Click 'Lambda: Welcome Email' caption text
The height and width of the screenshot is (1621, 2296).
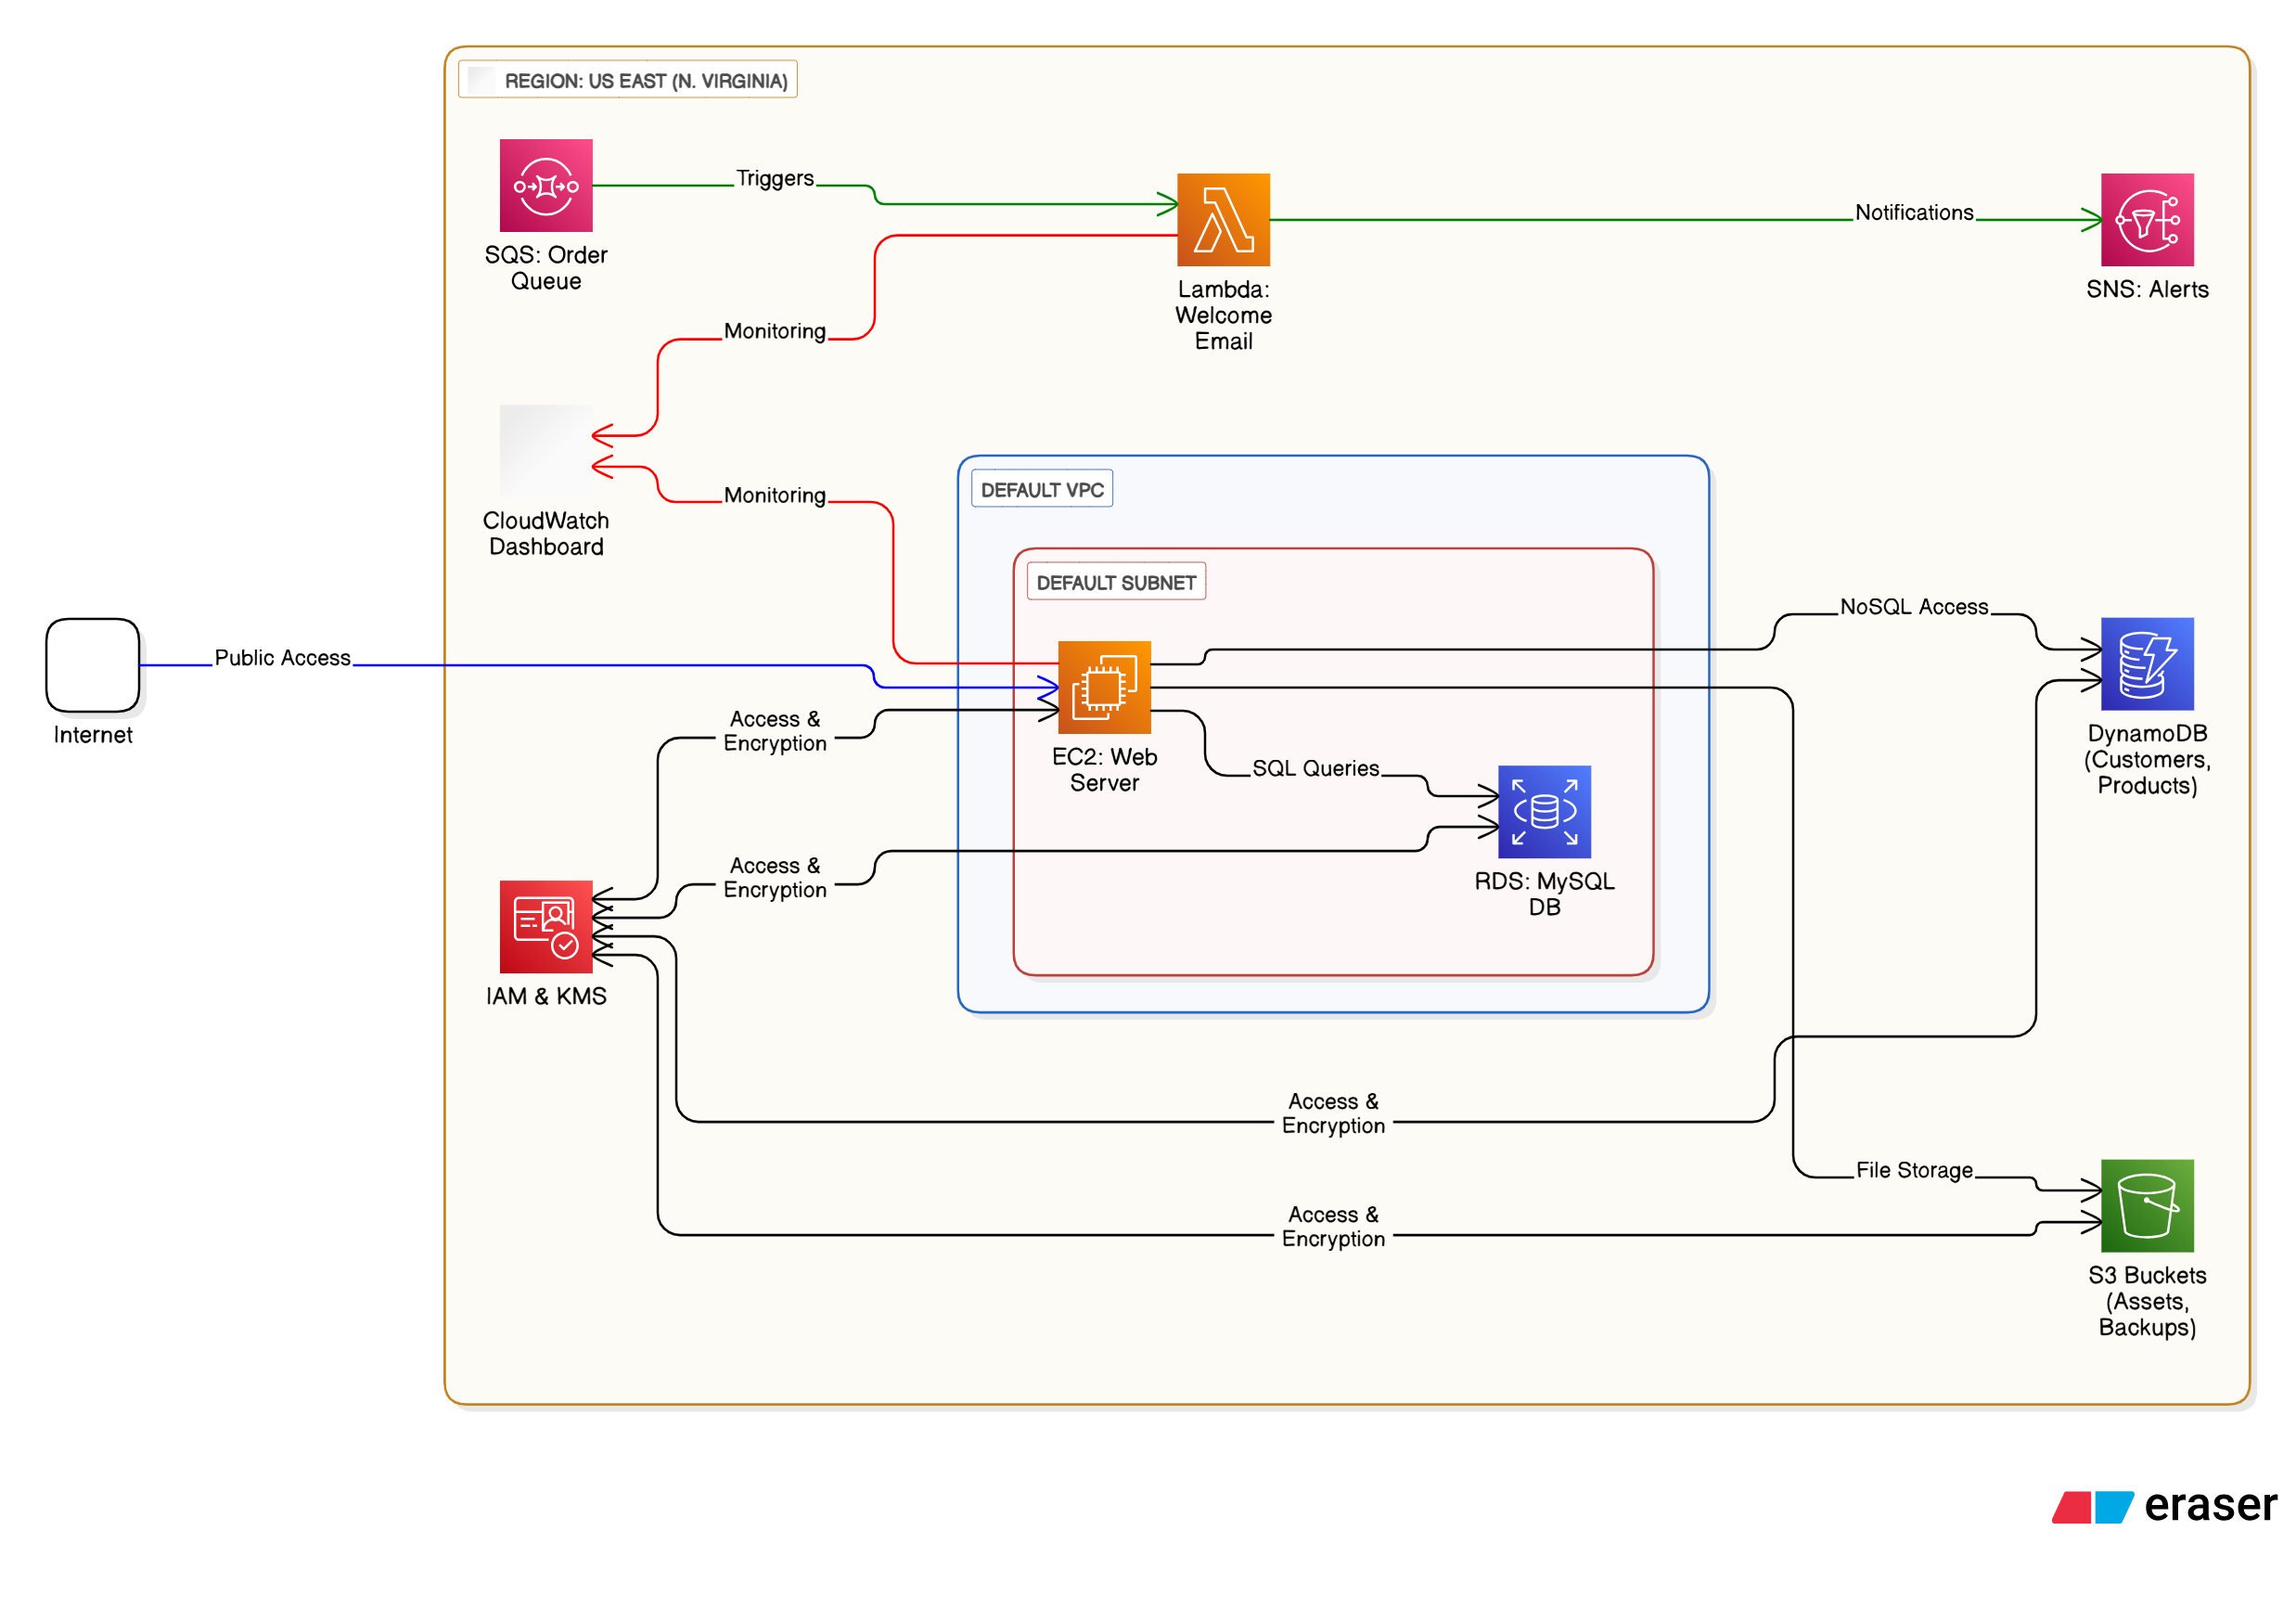1223,315
